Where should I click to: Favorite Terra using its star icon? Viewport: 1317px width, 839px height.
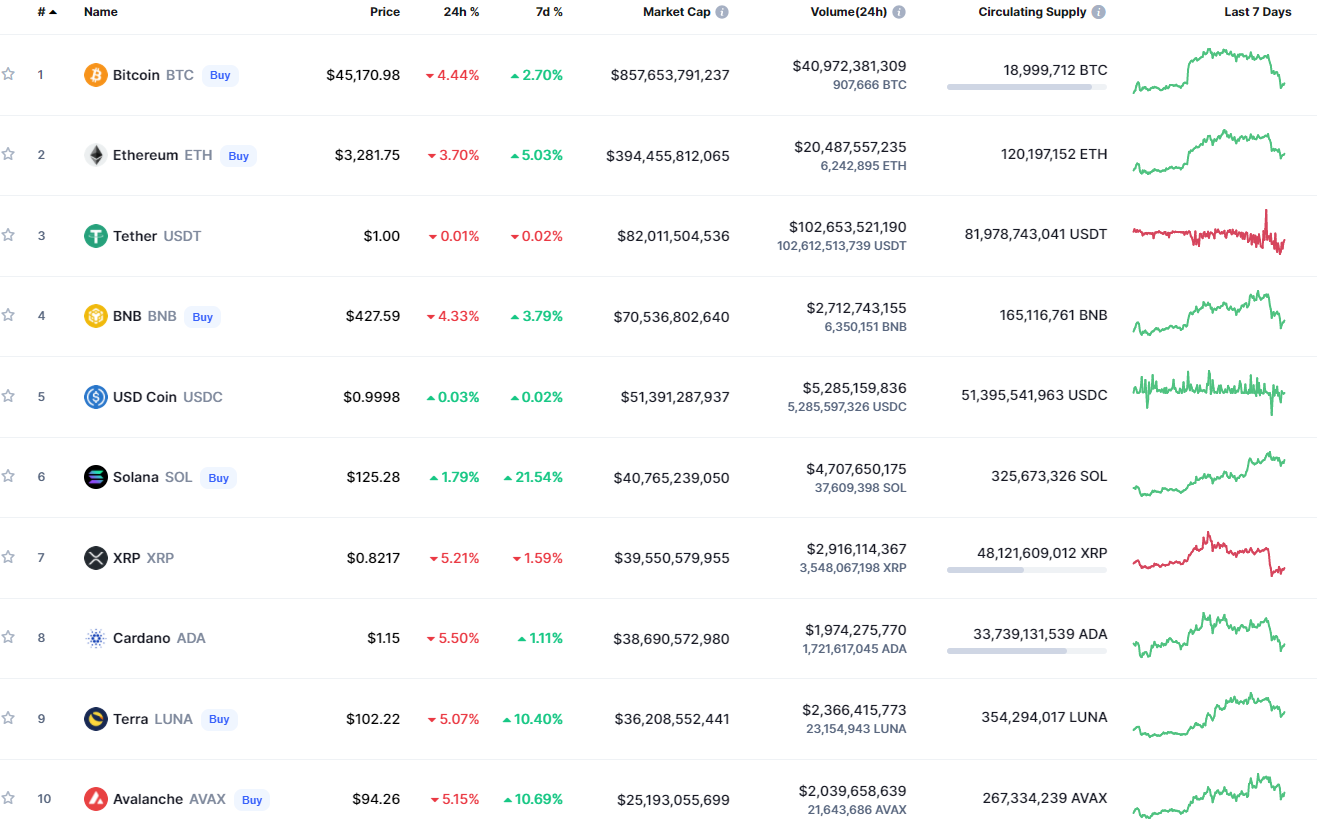[x=9, y=718]
